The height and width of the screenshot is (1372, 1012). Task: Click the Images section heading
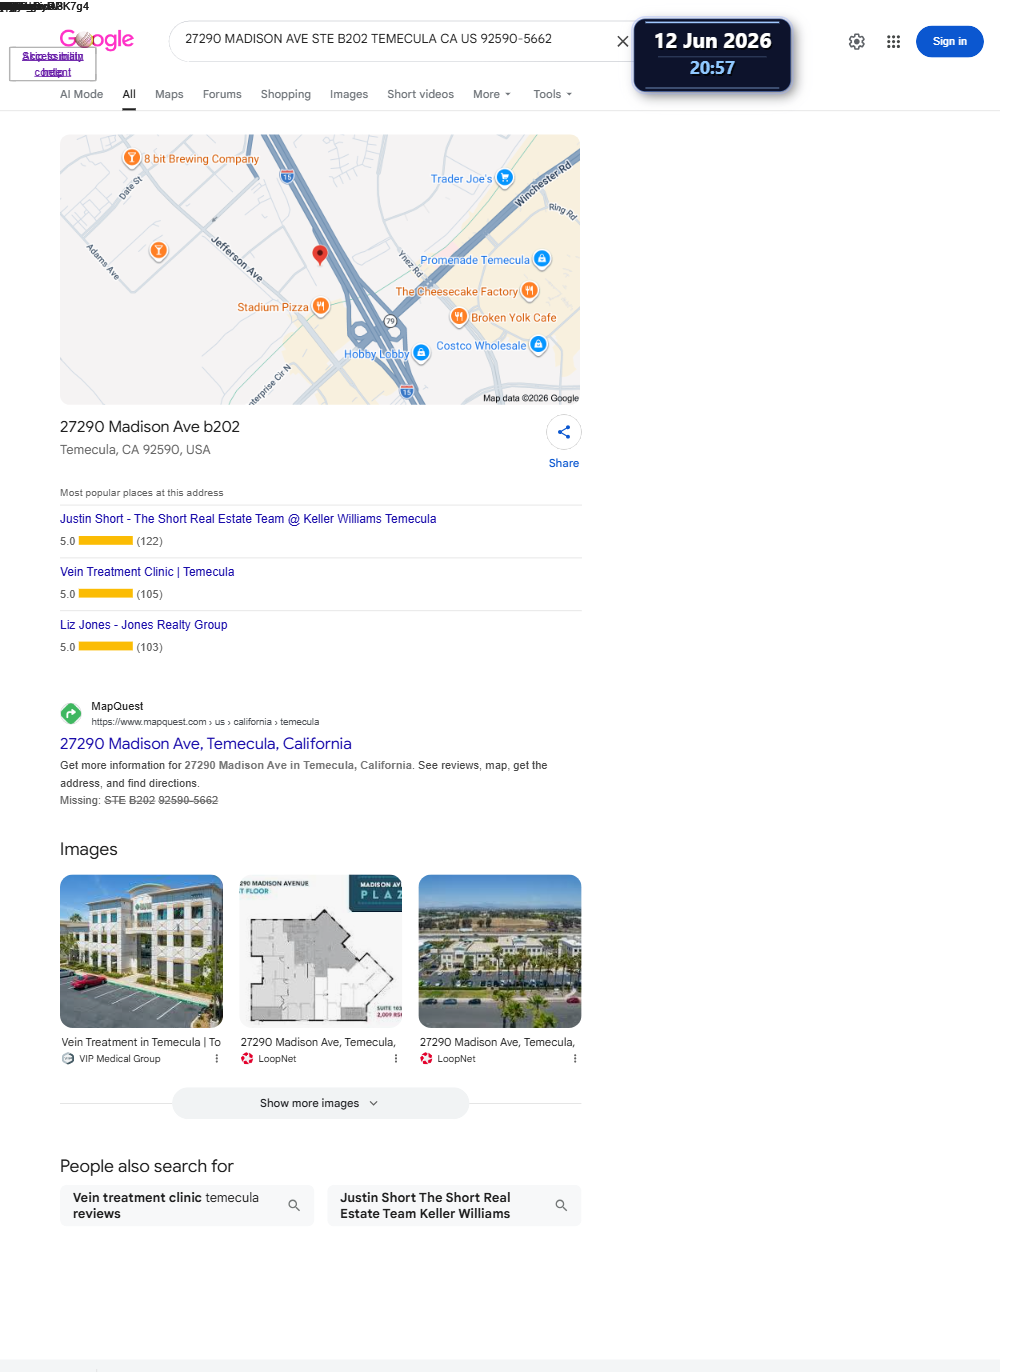(89, 849)
